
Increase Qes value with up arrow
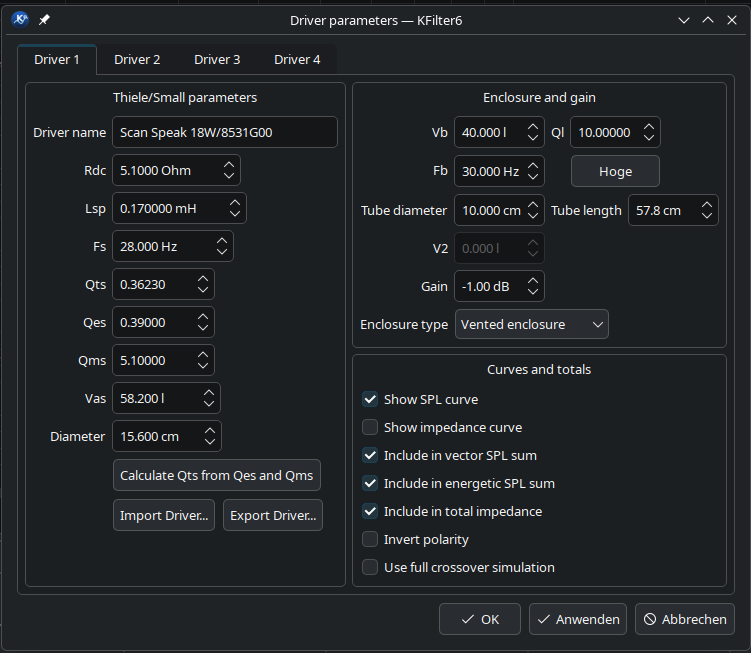click(x=203, y=317)
